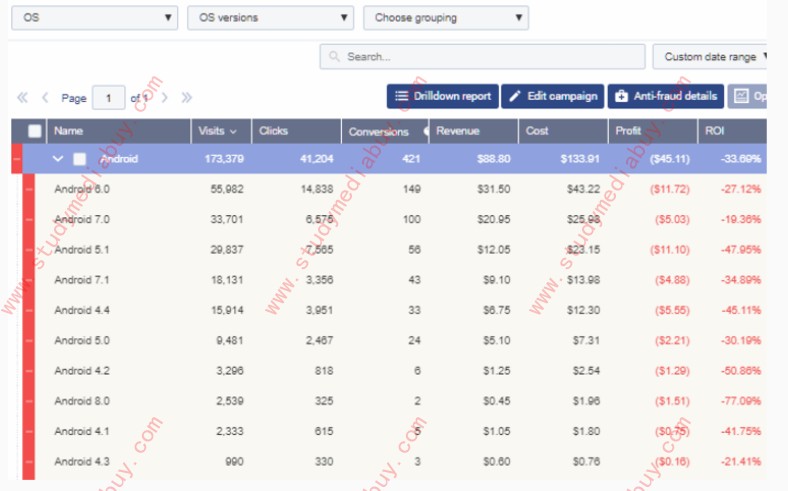Click clicks value 14,838

317,189
